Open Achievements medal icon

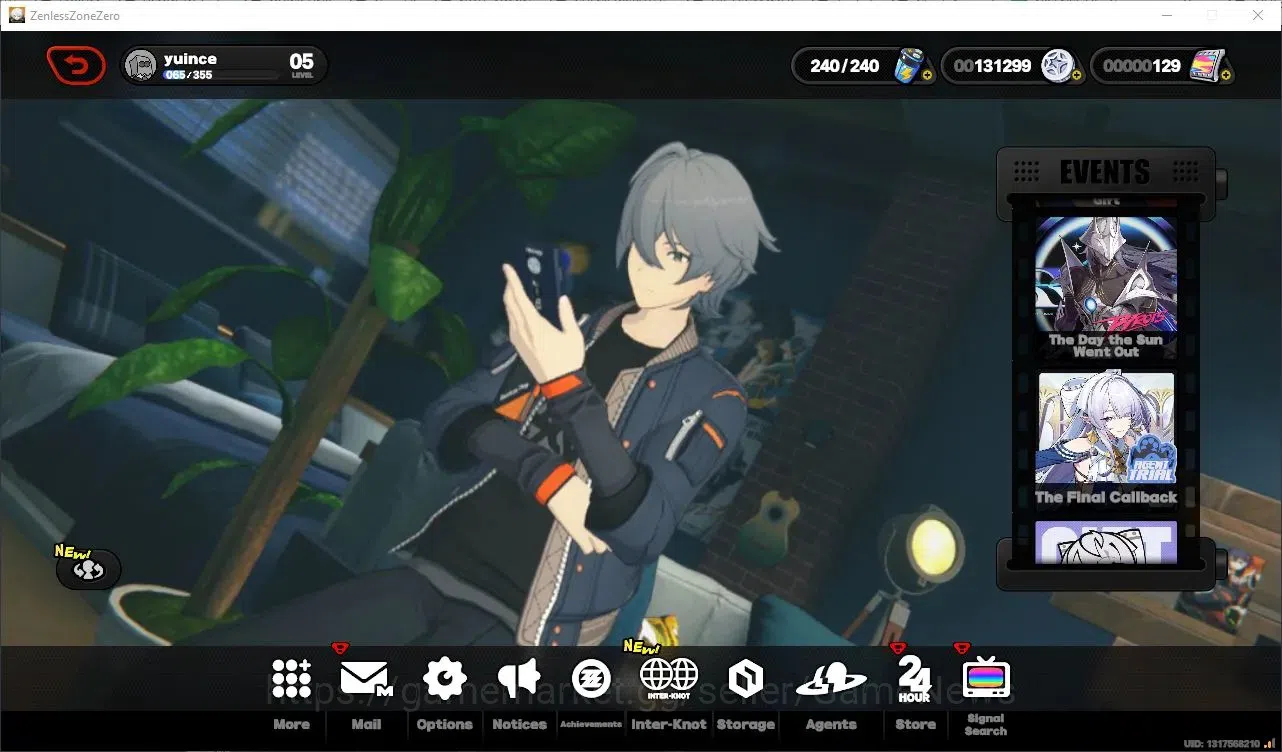point(591,678)
